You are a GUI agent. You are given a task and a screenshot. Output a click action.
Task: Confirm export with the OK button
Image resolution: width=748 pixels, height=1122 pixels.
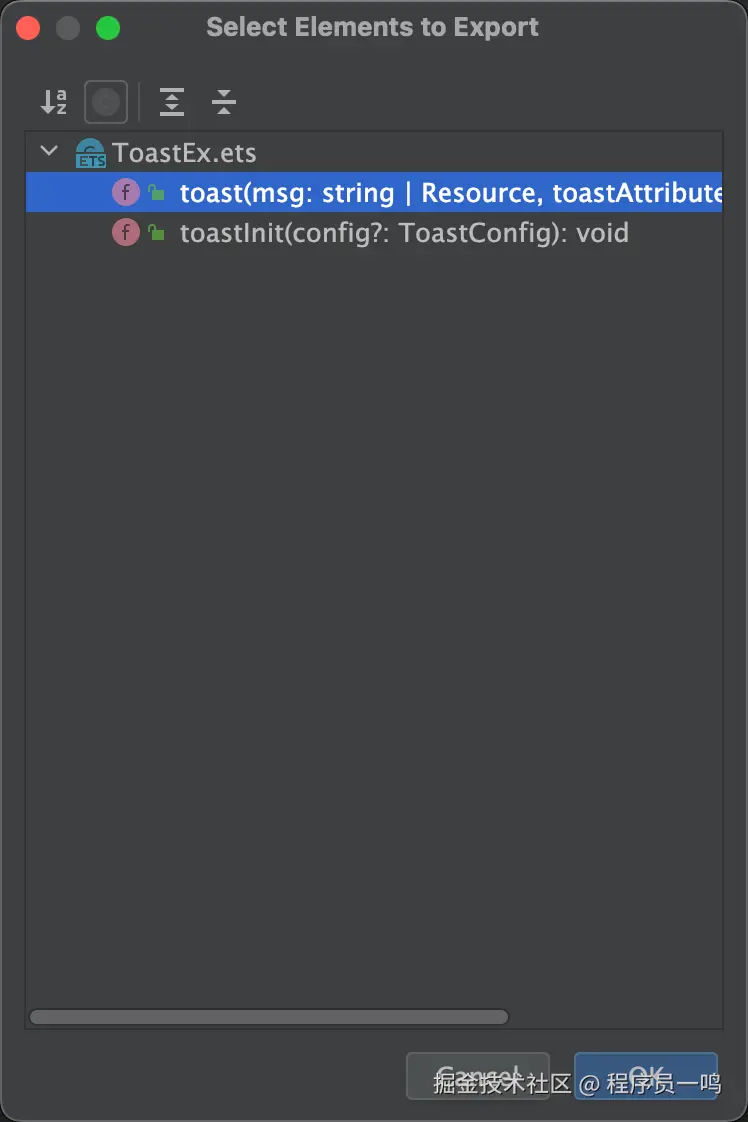(646, 1075)
